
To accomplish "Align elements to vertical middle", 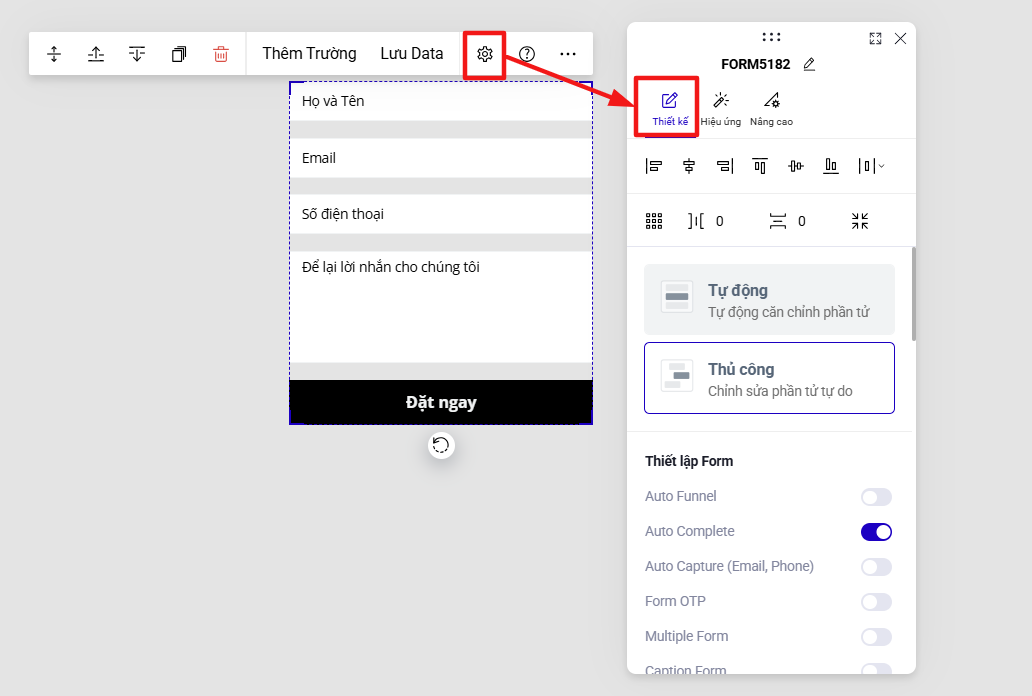I will click(x=796, y=166).
